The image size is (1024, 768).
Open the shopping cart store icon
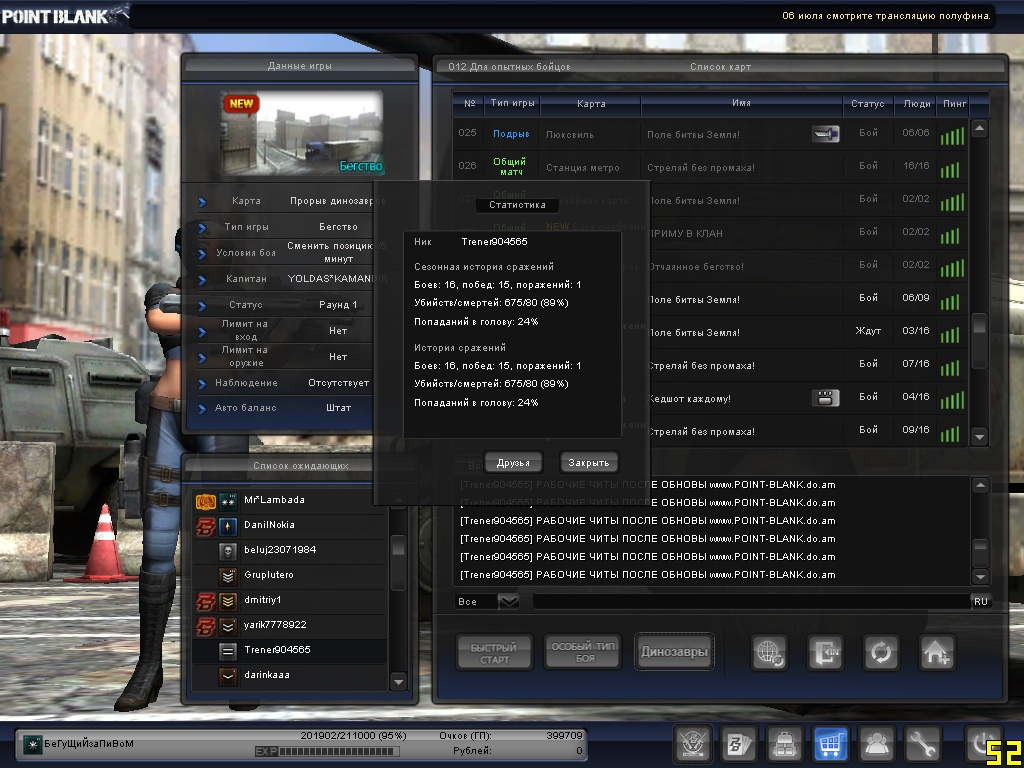pos(830,744)
